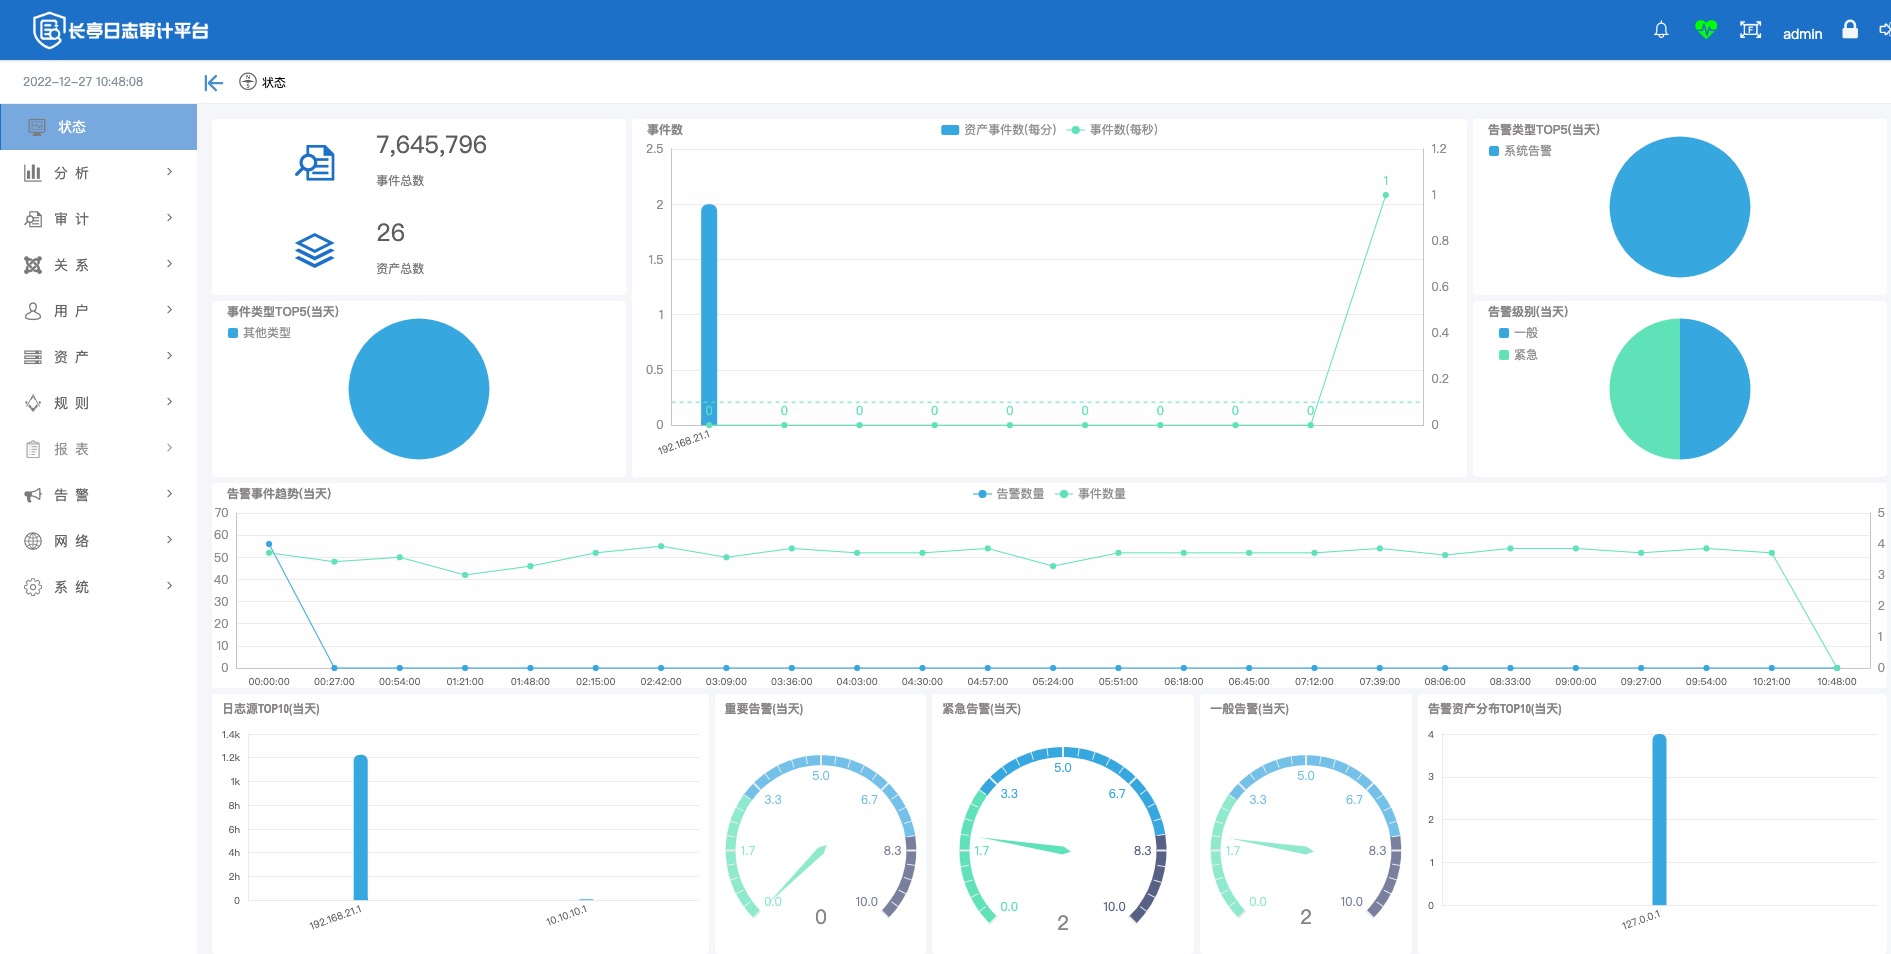This screenshot has width=1891, height=954.
Task: Click the 7,645,796 event total value
Action: point(431,145)
